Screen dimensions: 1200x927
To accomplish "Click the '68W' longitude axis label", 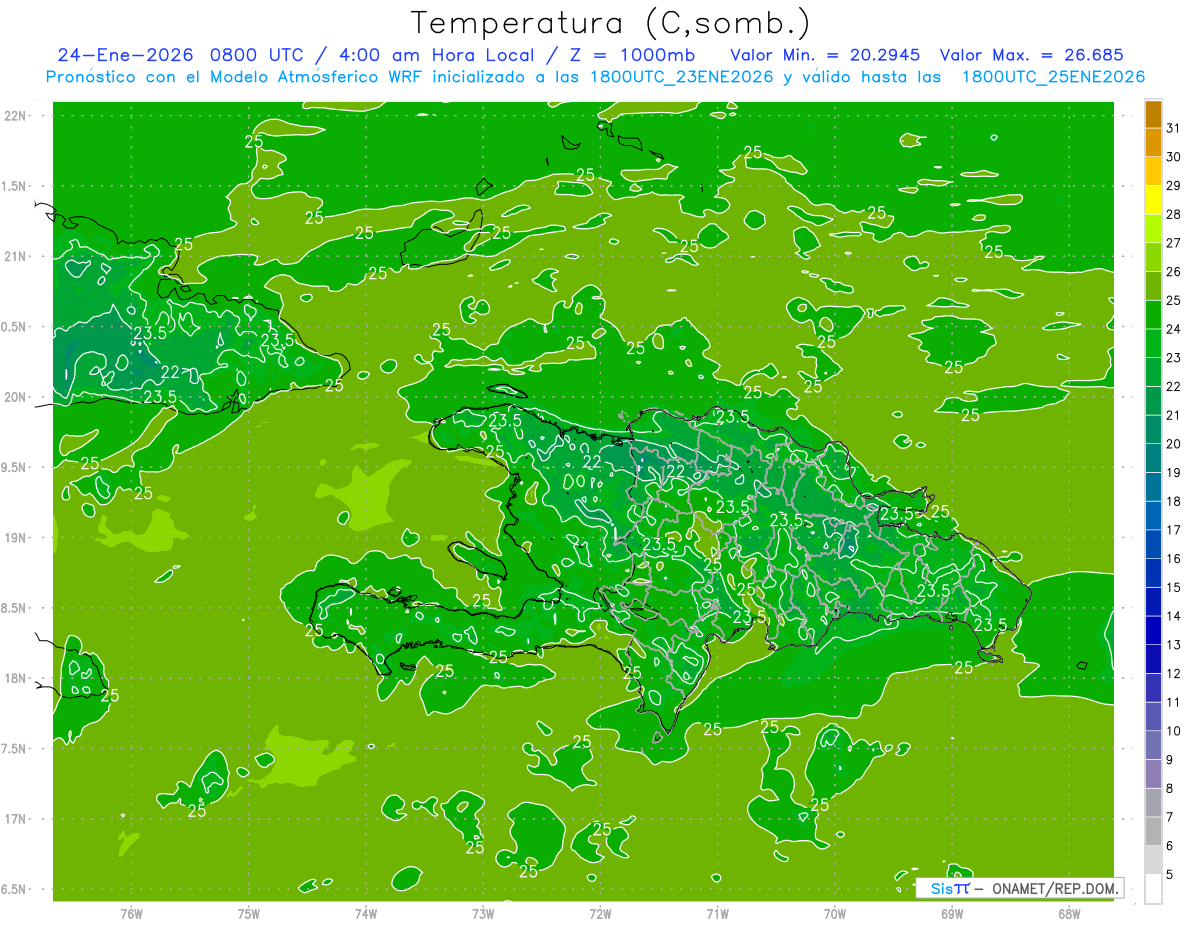I will 1069,914.
